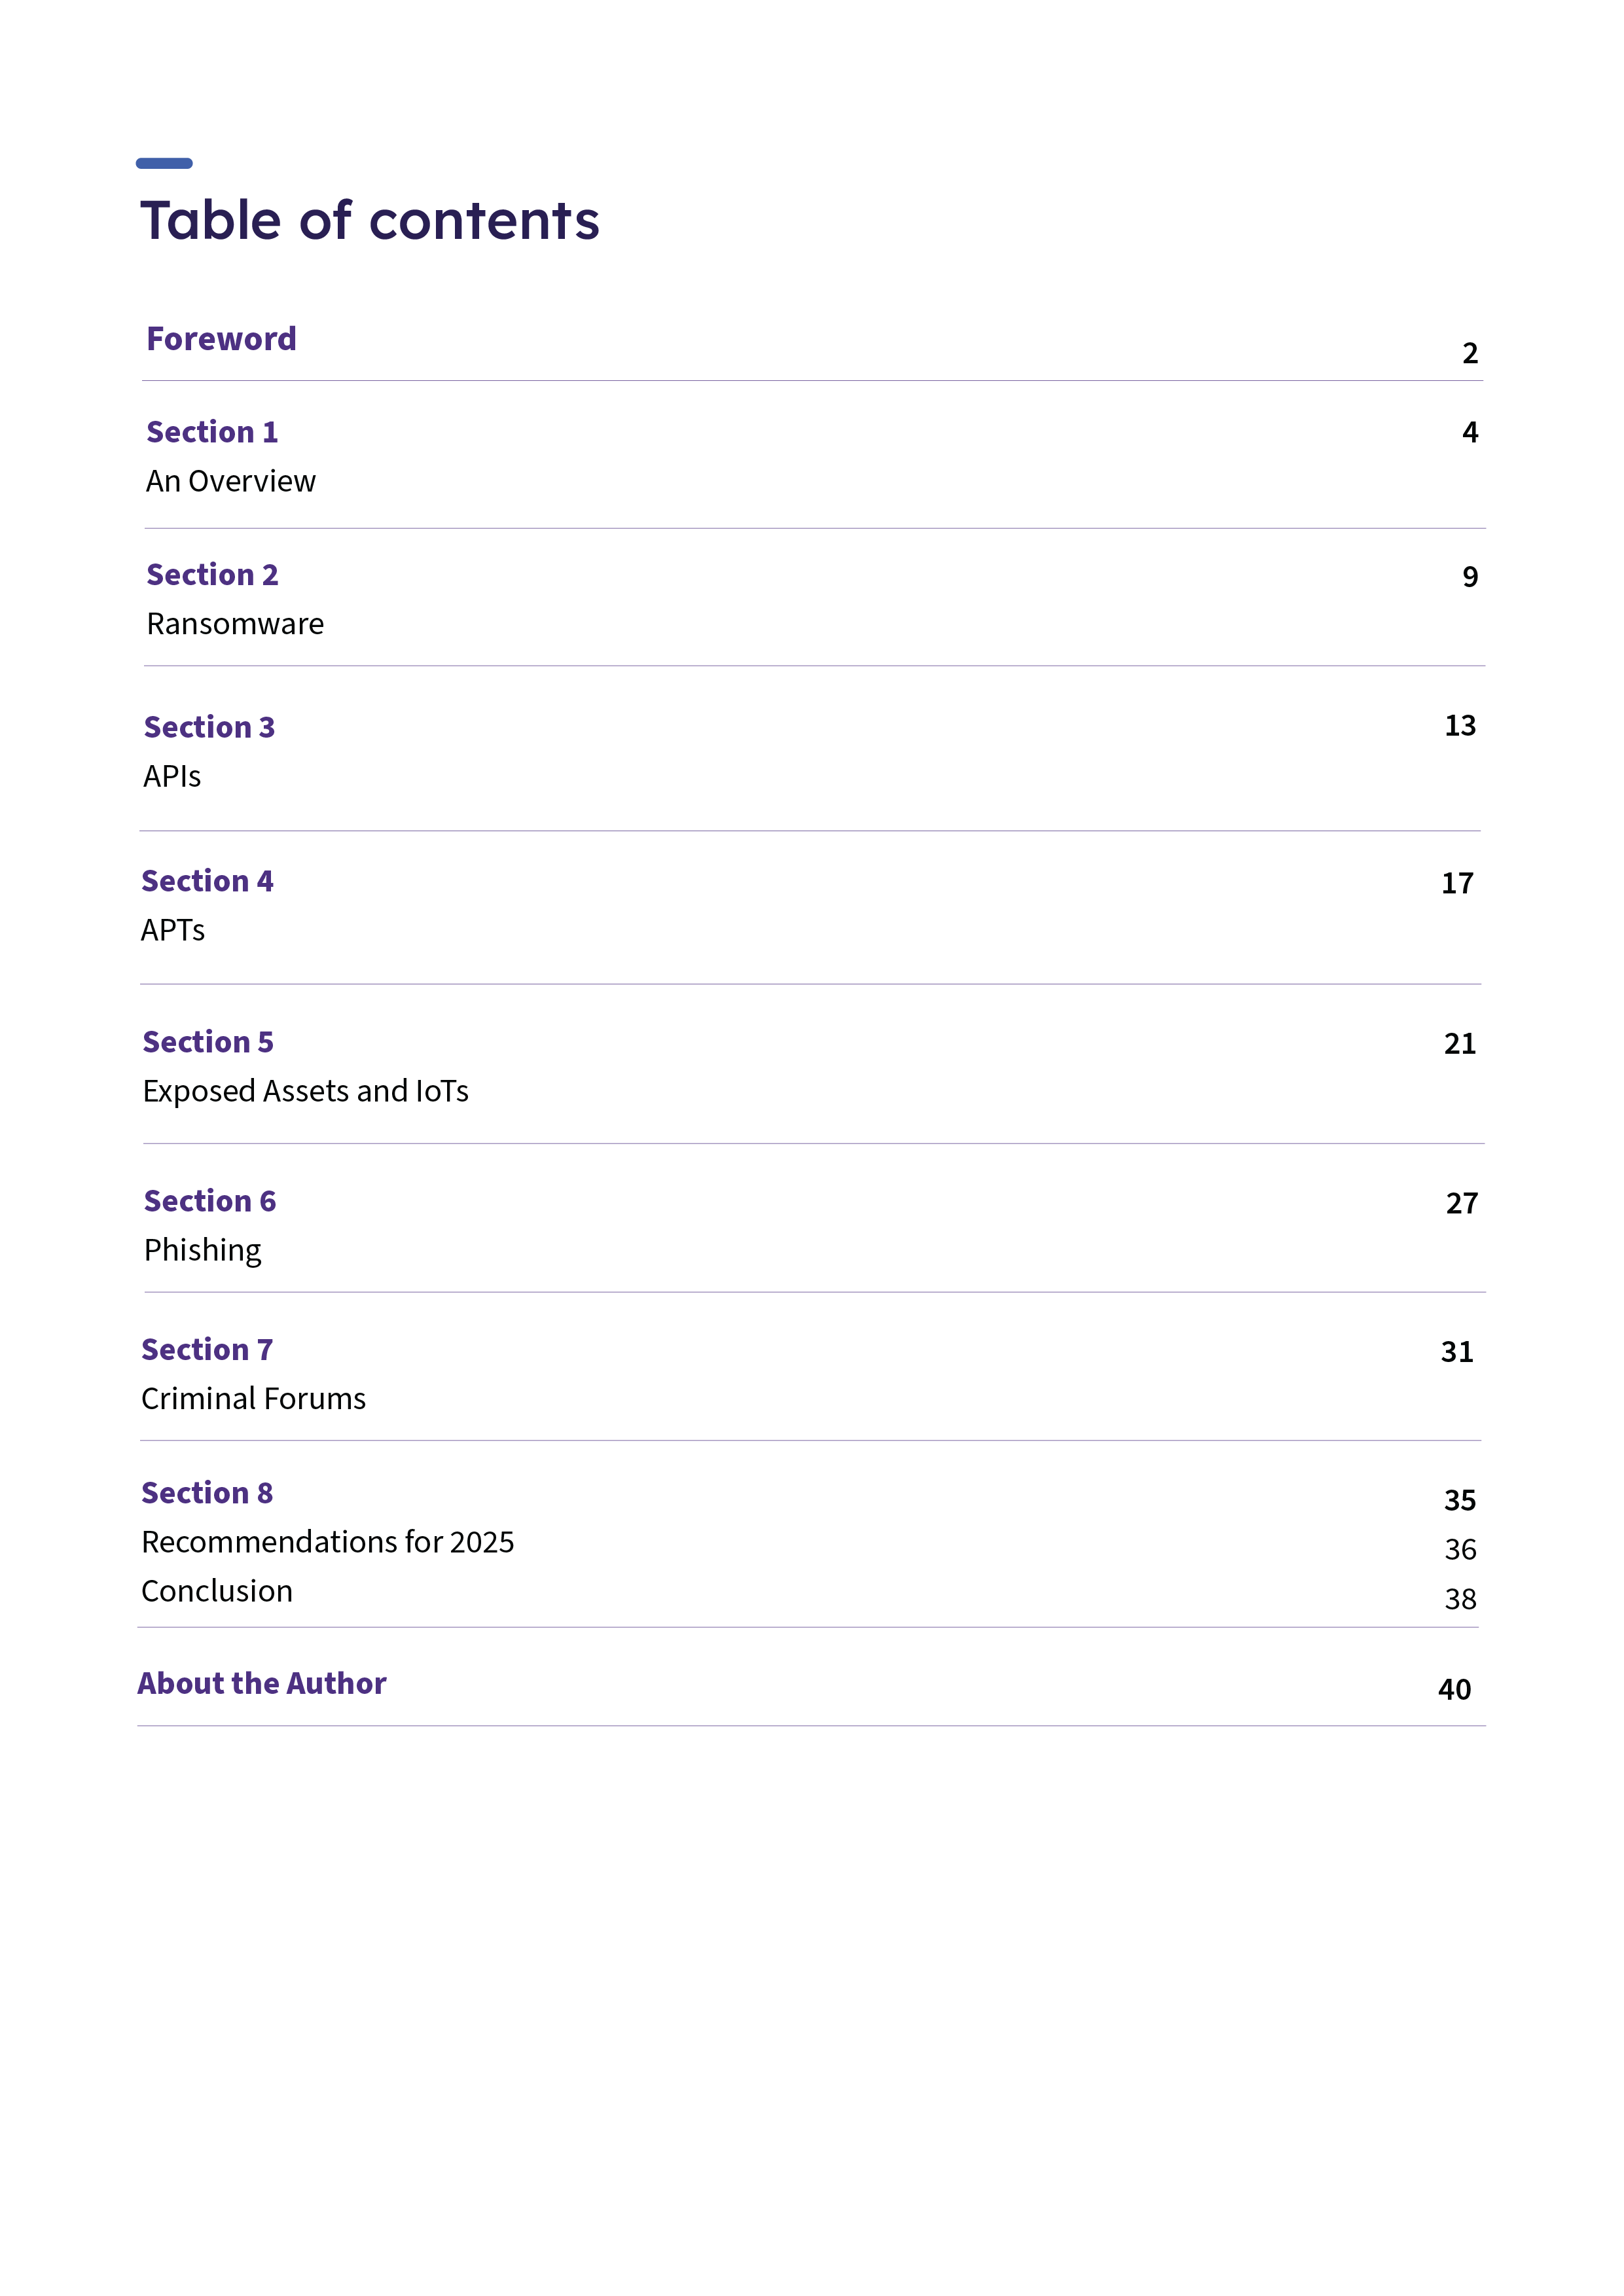The height and width of the screenshot is (2296, 1624).
Task: Select the Section 7 heading
Action: click(x=207, y=1350)
